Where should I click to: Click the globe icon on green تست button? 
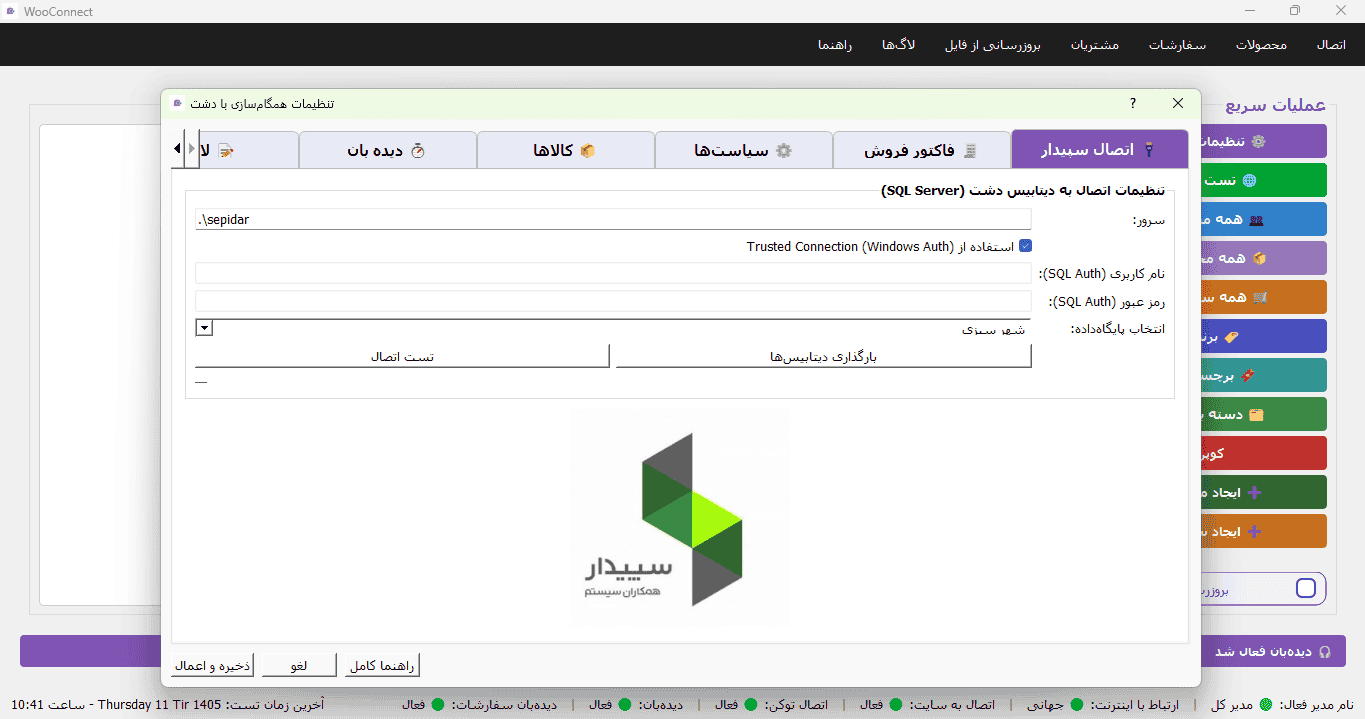[1248, 181]
